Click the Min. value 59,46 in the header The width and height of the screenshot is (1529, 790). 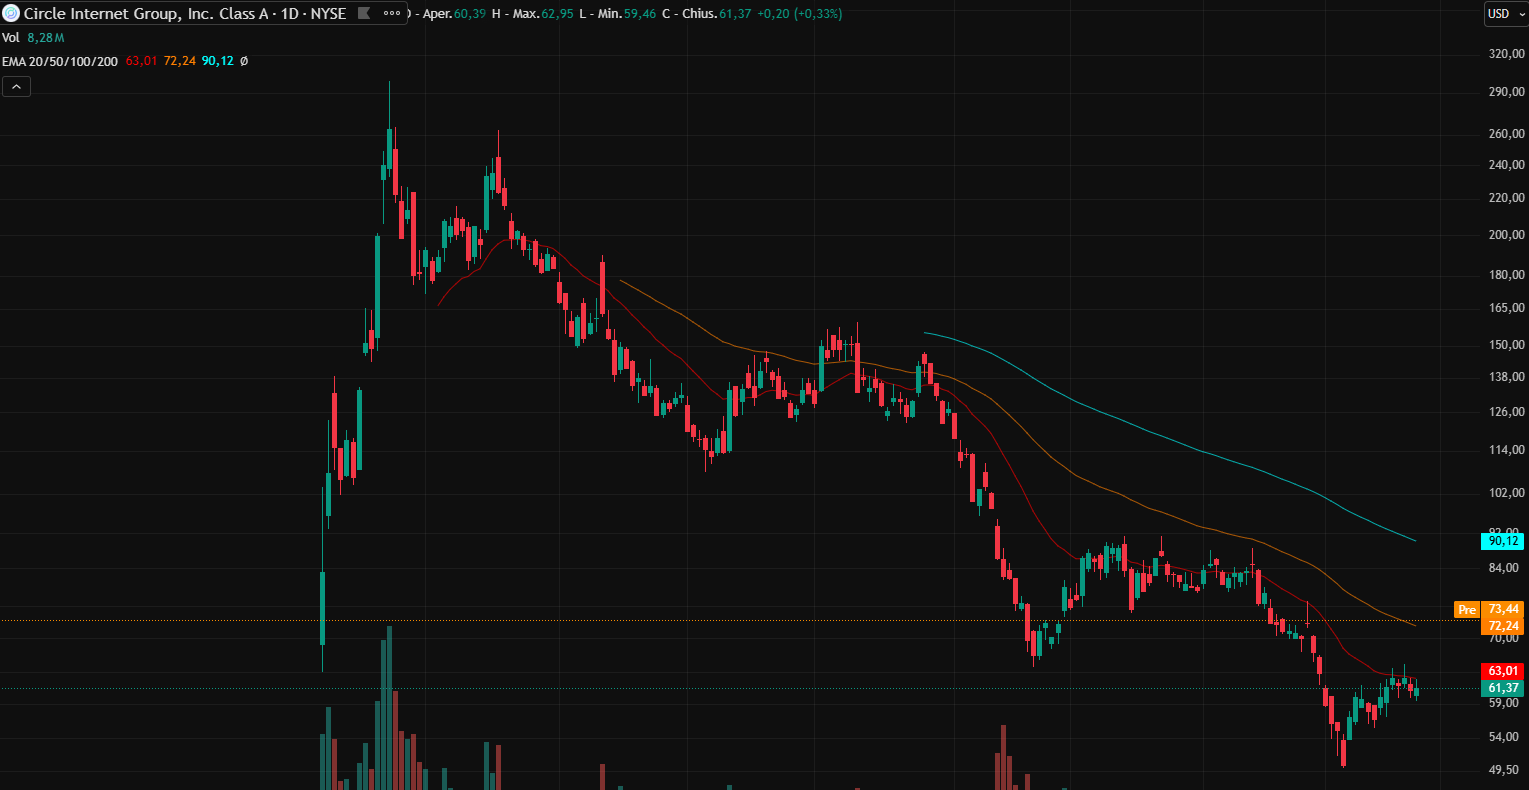[x=639, y=14]
